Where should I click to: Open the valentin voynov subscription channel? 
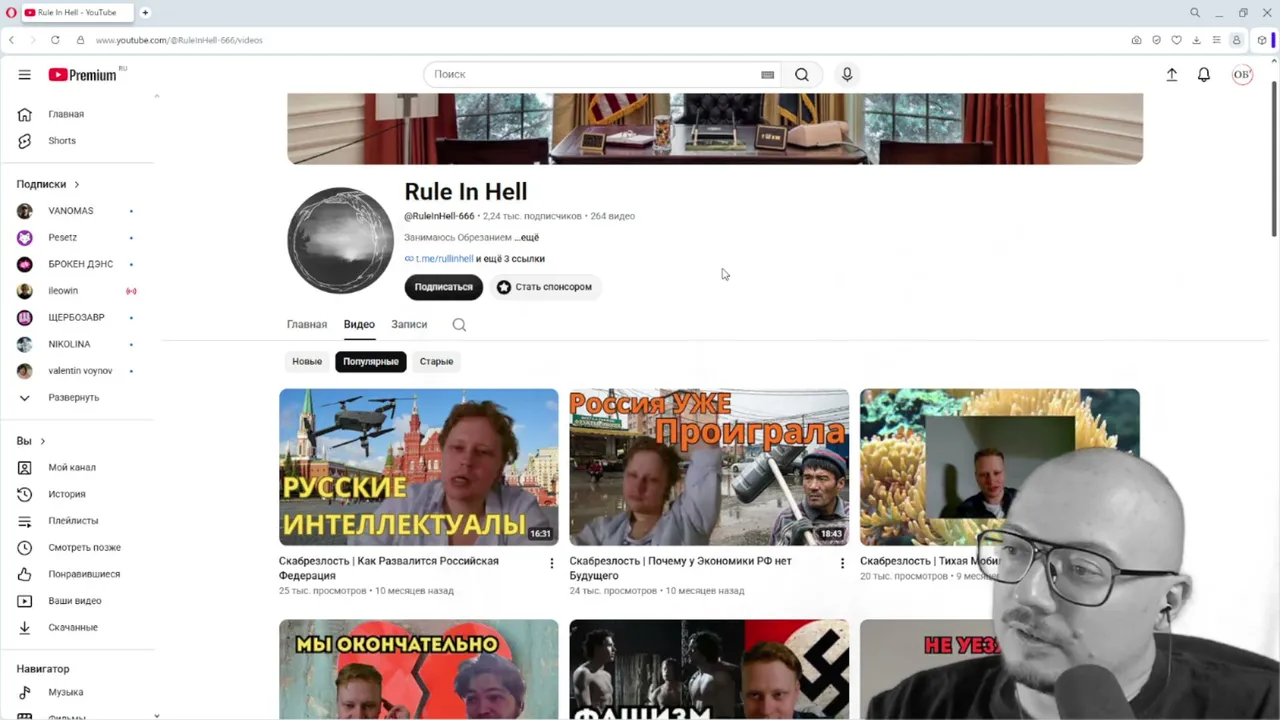pyautogui.click(x=80, y=371)
